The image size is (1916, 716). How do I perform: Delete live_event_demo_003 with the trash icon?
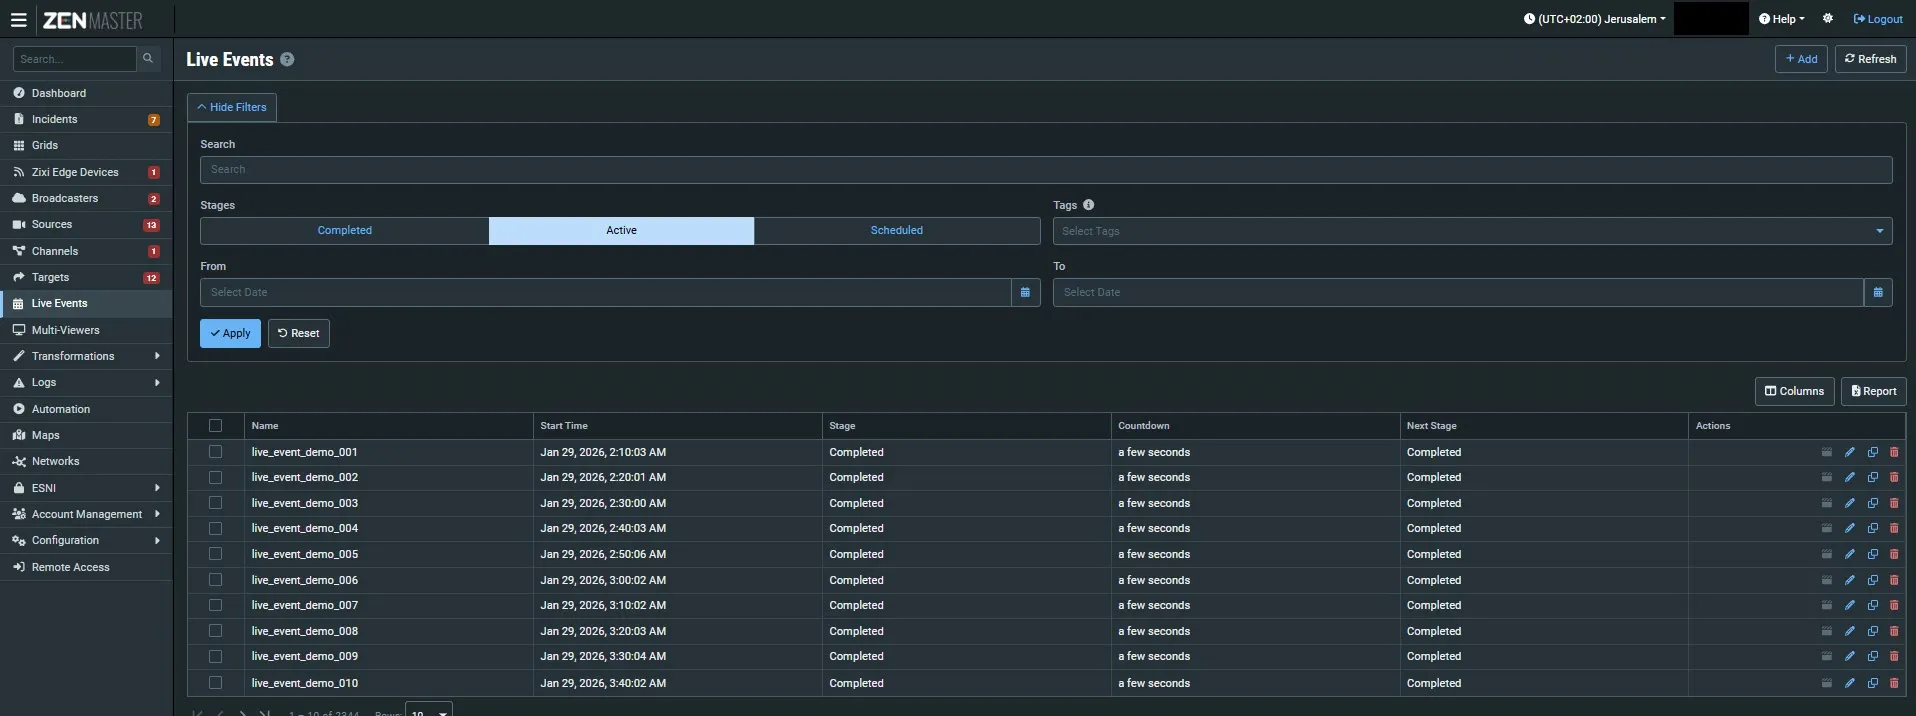[x=1894, y=503]
